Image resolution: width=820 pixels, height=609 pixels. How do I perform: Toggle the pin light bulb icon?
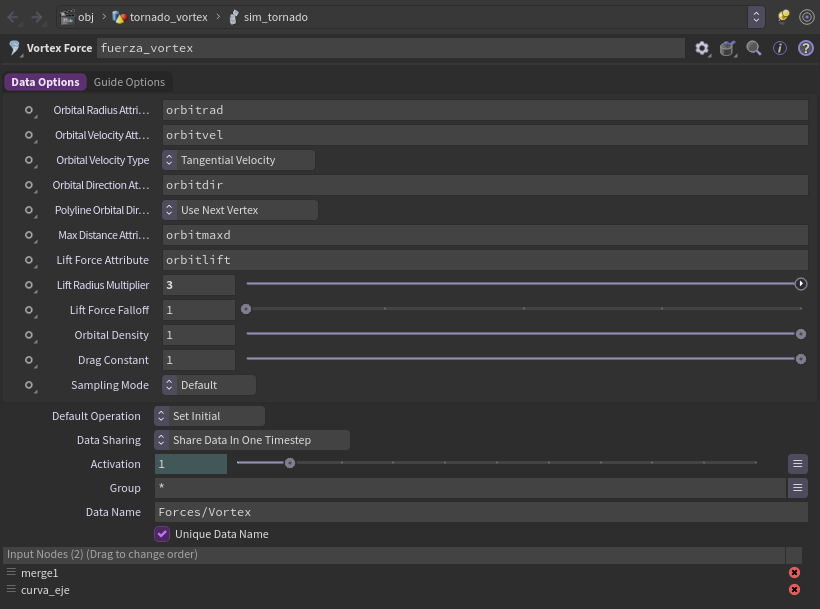783,17
